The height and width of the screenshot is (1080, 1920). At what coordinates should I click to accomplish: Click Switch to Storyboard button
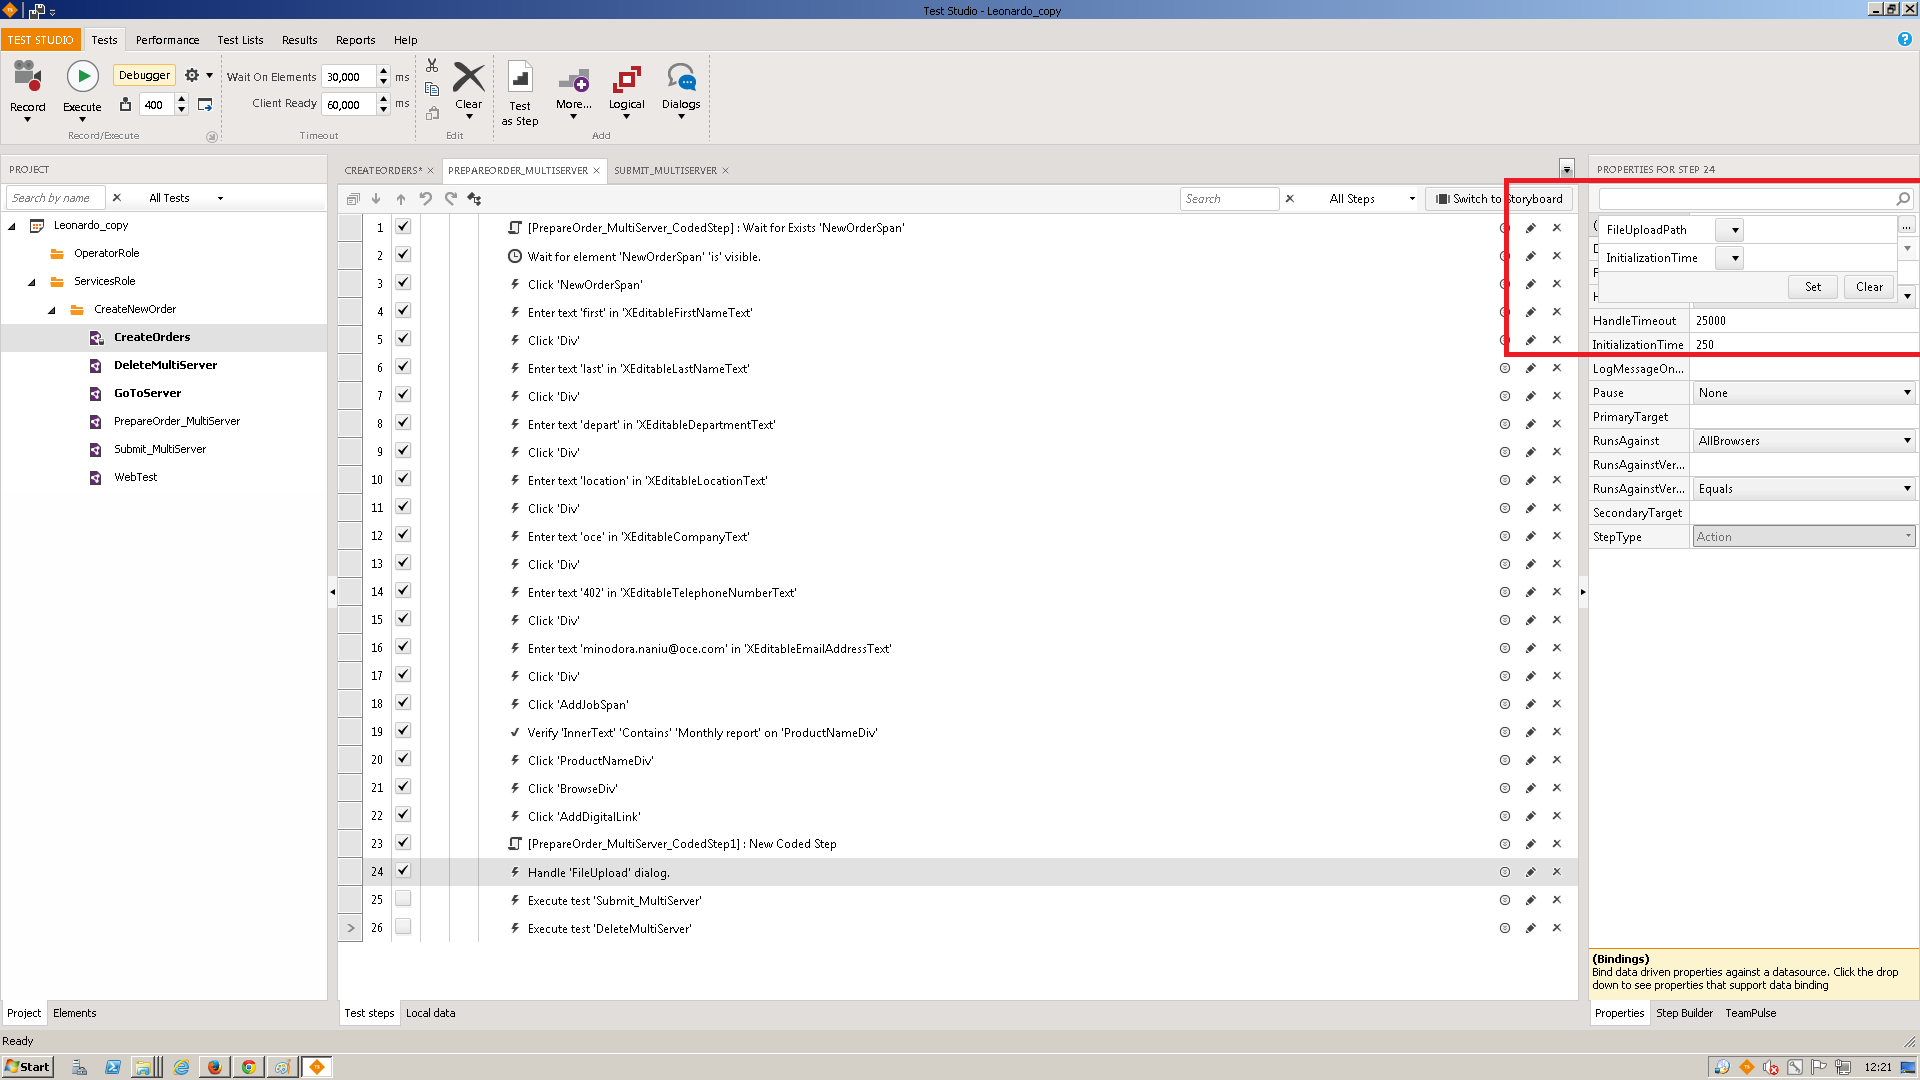[x=1499, y=199]
